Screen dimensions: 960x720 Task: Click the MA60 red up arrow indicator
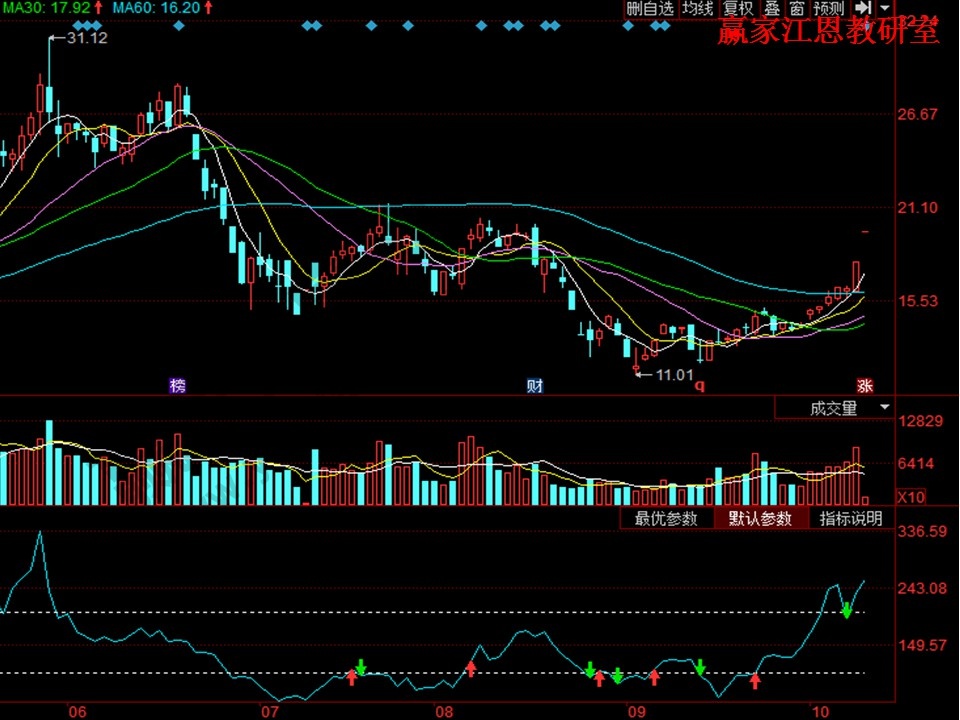pos(207,8)
